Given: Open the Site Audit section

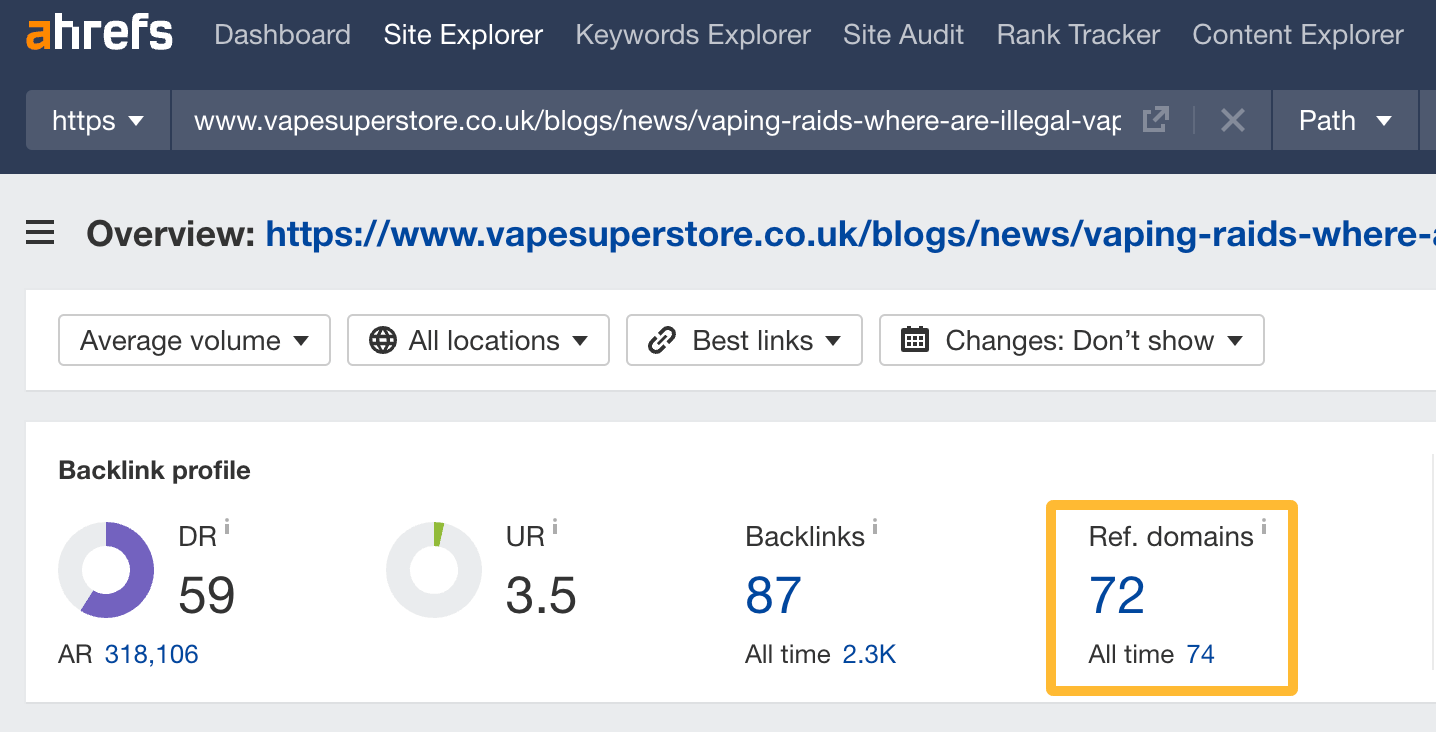Looking at the screenshot, I should tap(903, 34).
